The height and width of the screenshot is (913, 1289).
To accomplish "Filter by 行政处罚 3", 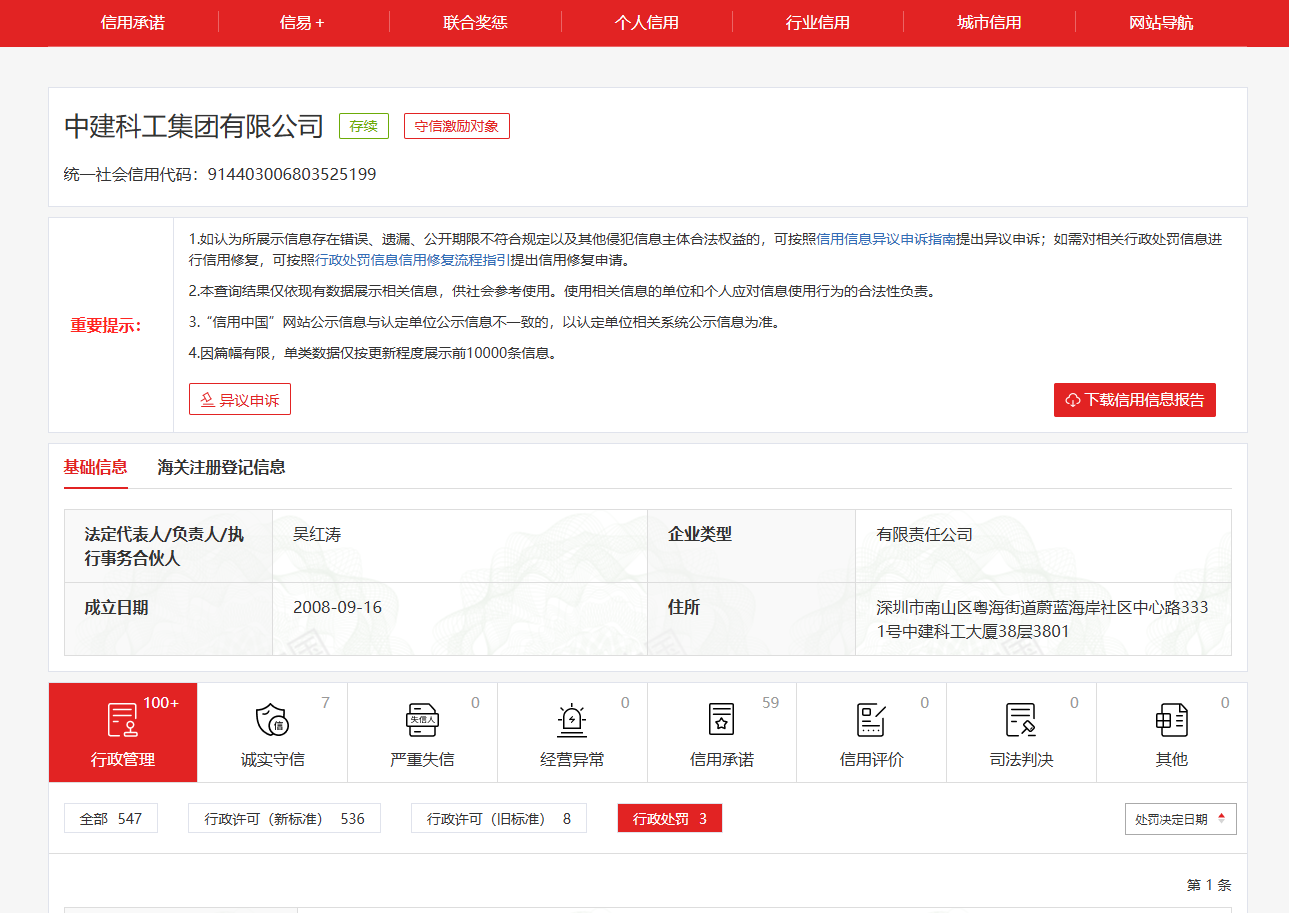I will [x=670, y=819].
